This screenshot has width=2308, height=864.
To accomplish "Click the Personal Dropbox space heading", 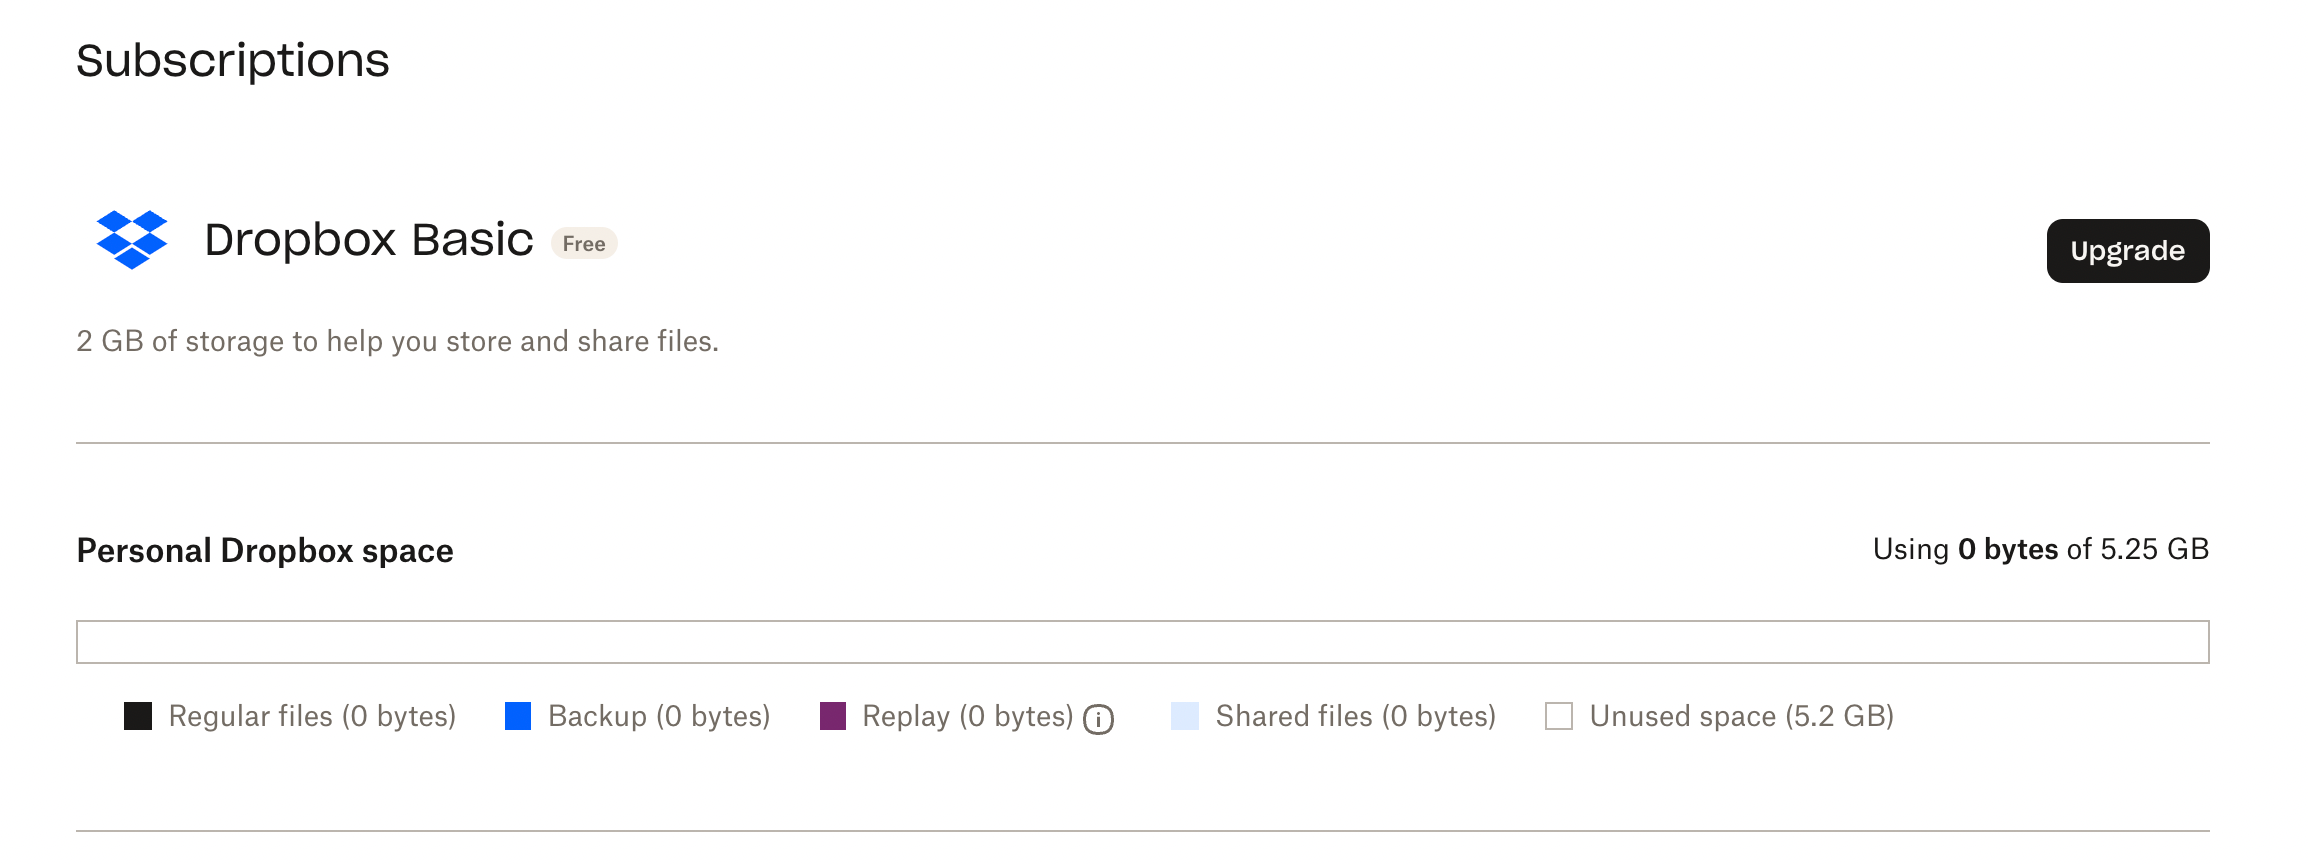I will point(265,551).
